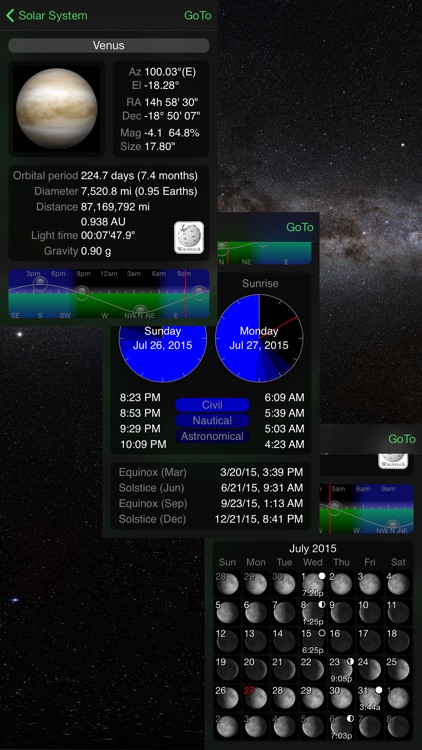The height and width of the screenshot is (750, 422).
Task: Tap GoTo in the Sunrise panel header
Action: pyautogui.click(x=300, y=227)
